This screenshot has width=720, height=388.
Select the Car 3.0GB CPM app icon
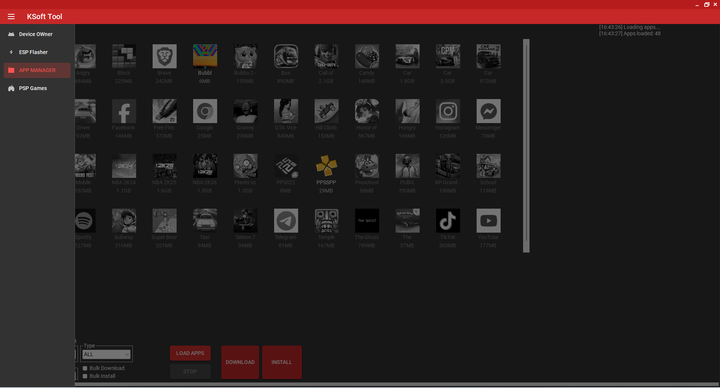pos(448,56)
